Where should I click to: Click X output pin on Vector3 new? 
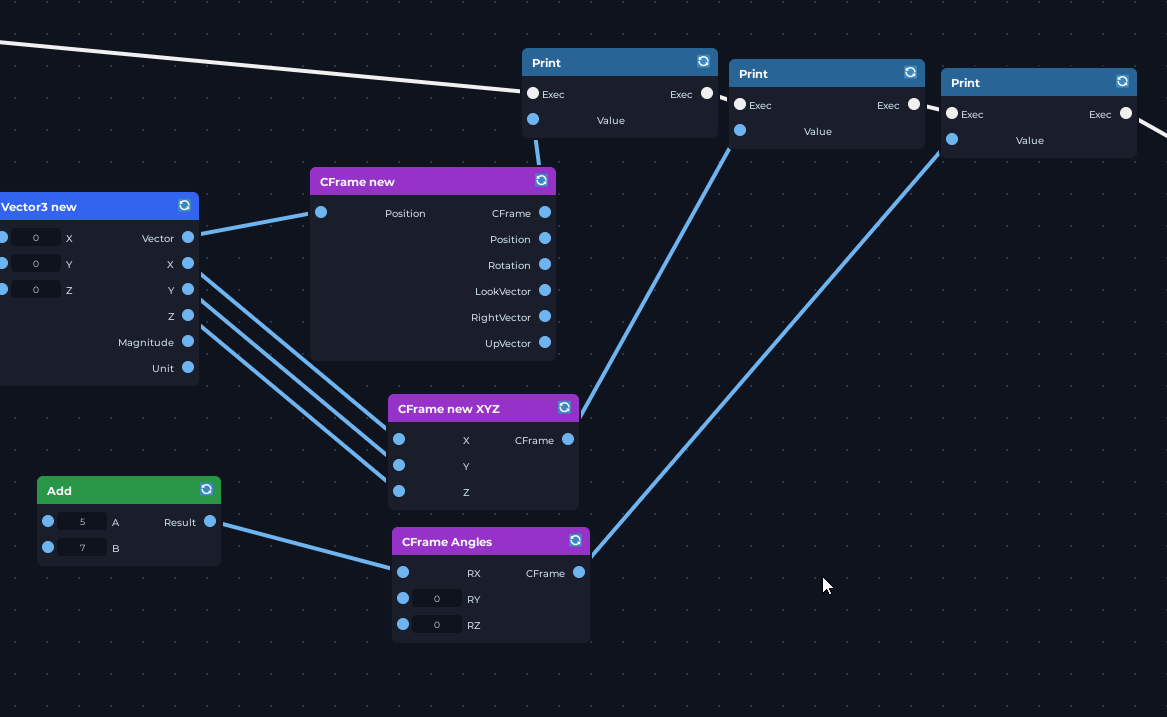188,264
